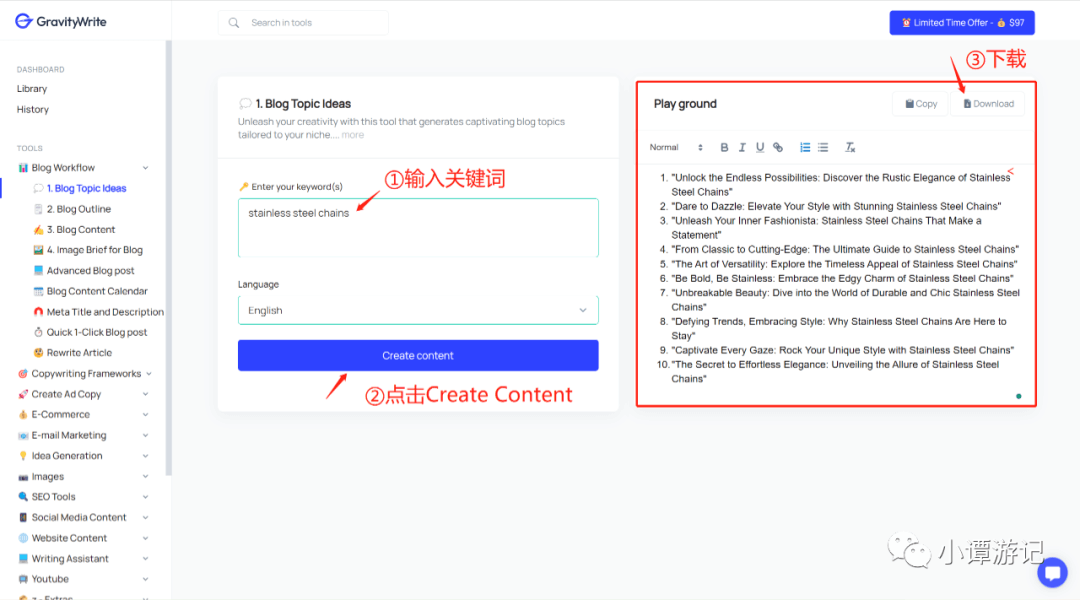The image size is (1080, 600).
Task: Open 4. Image Brief for Blog
Action: [x=94, y=250]
